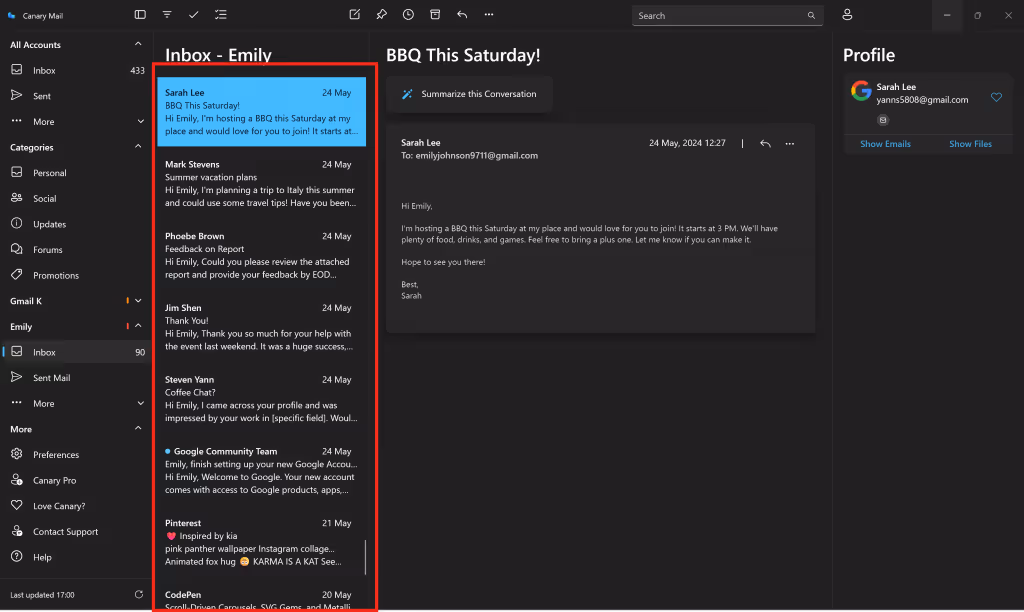Reply using arrow in message header
Viewport: 1024px width, 612px height.
coord(765,143)
